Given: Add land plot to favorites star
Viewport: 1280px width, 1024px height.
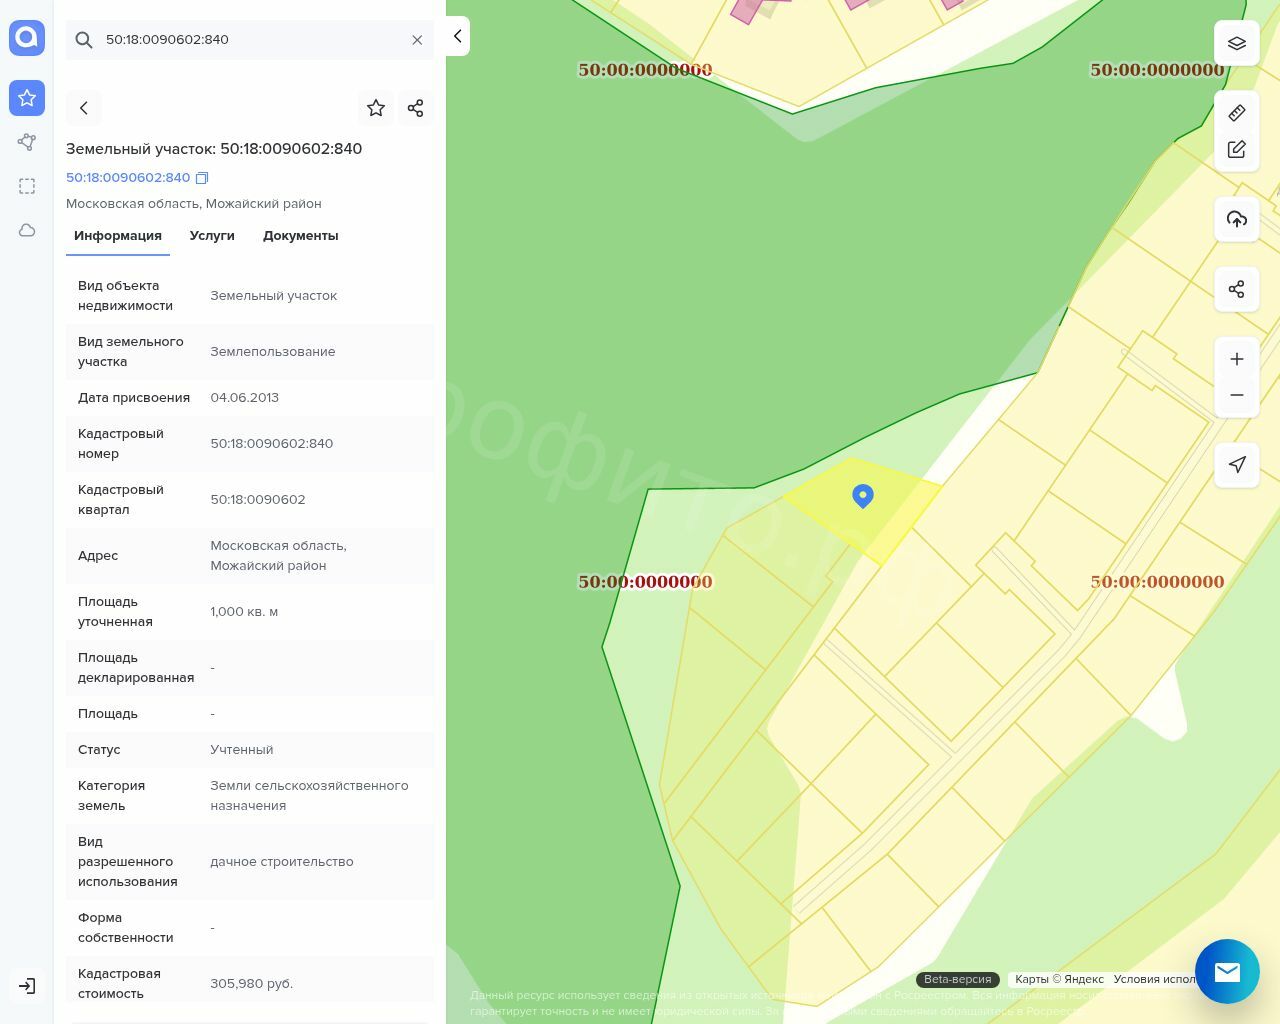Looking at the screenshot, I should 376,108.
